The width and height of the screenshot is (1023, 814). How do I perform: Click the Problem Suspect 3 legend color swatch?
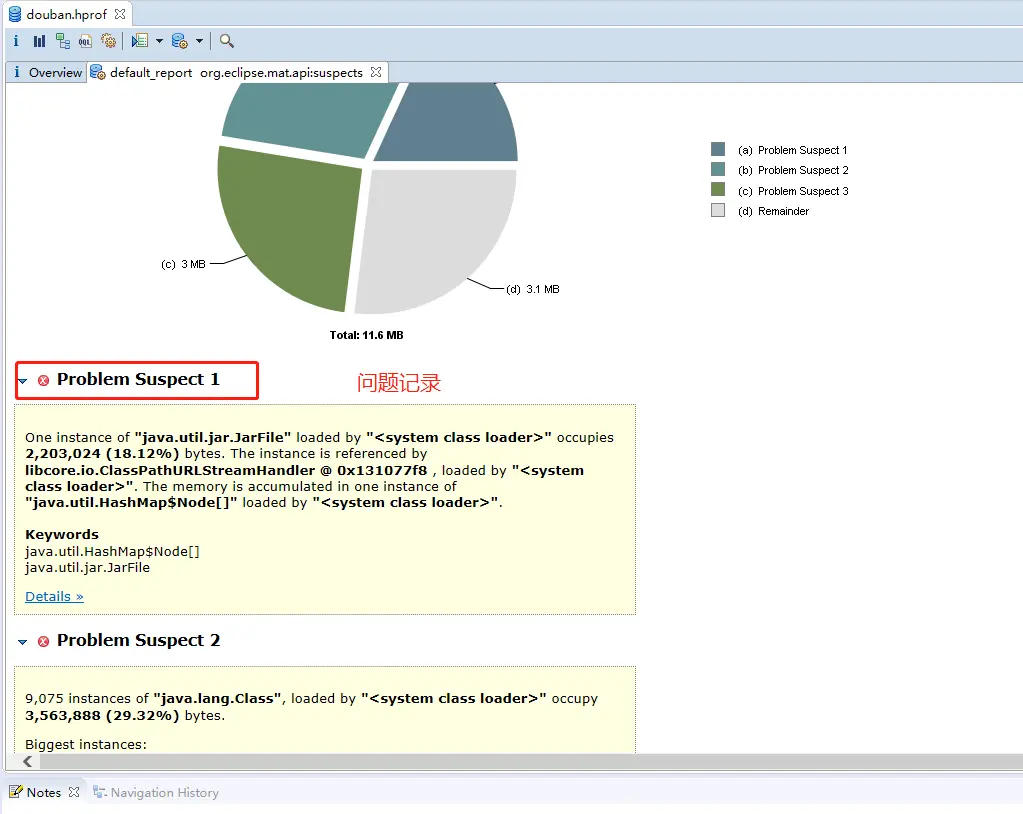pos(718,190)
